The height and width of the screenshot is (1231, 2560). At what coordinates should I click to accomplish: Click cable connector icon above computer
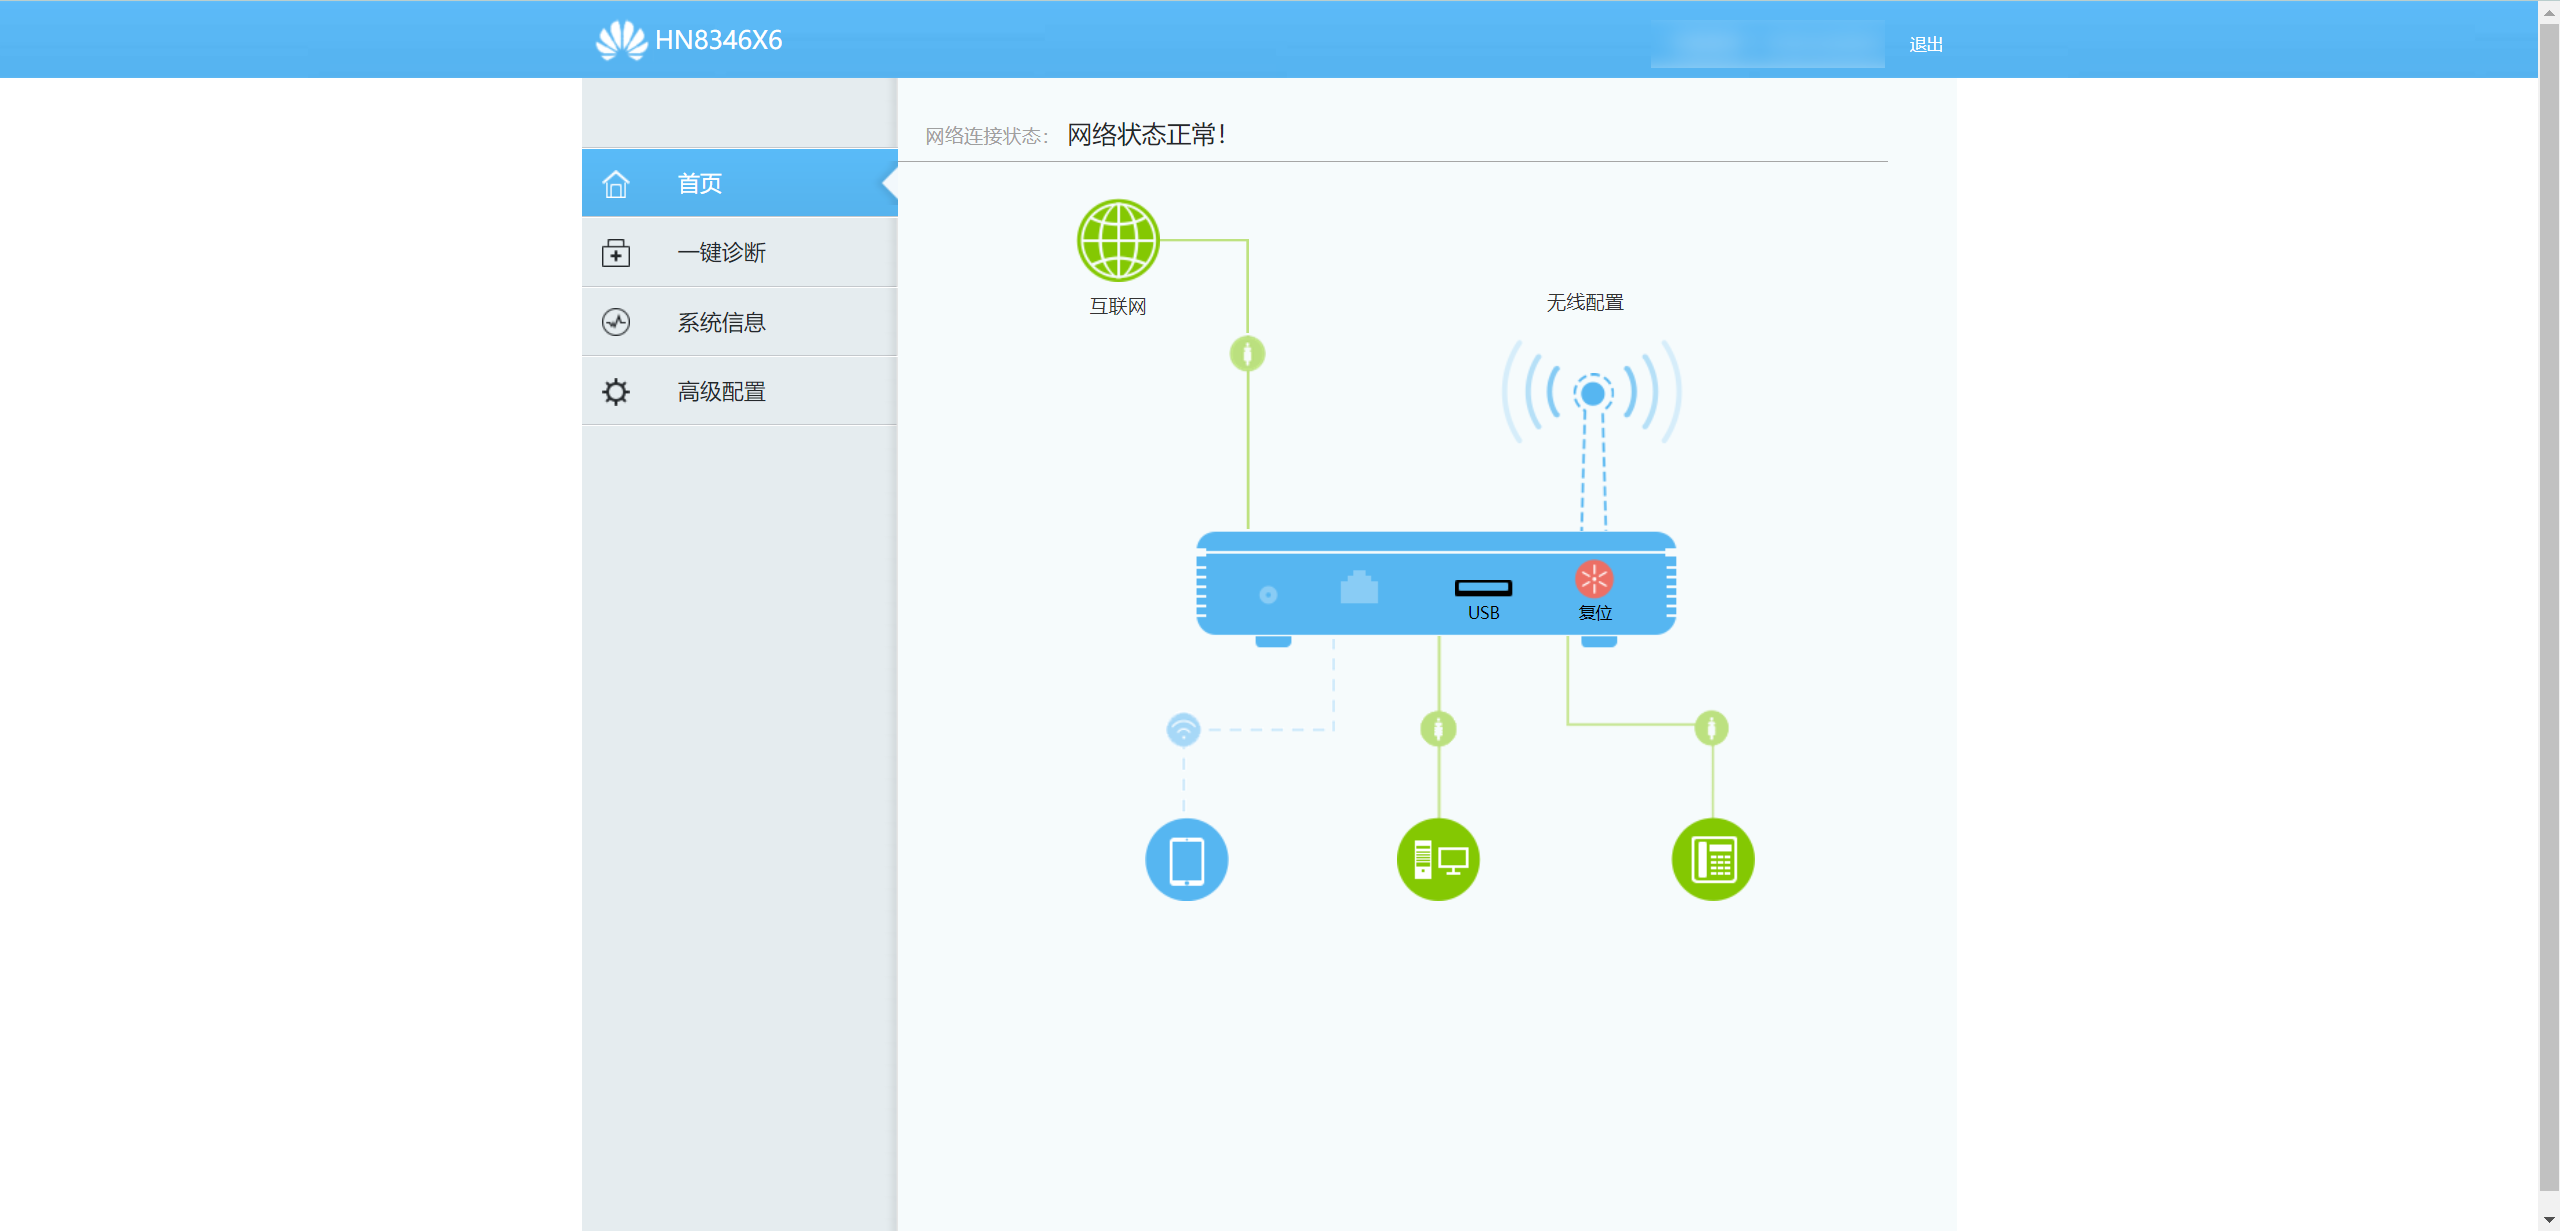1438,728
